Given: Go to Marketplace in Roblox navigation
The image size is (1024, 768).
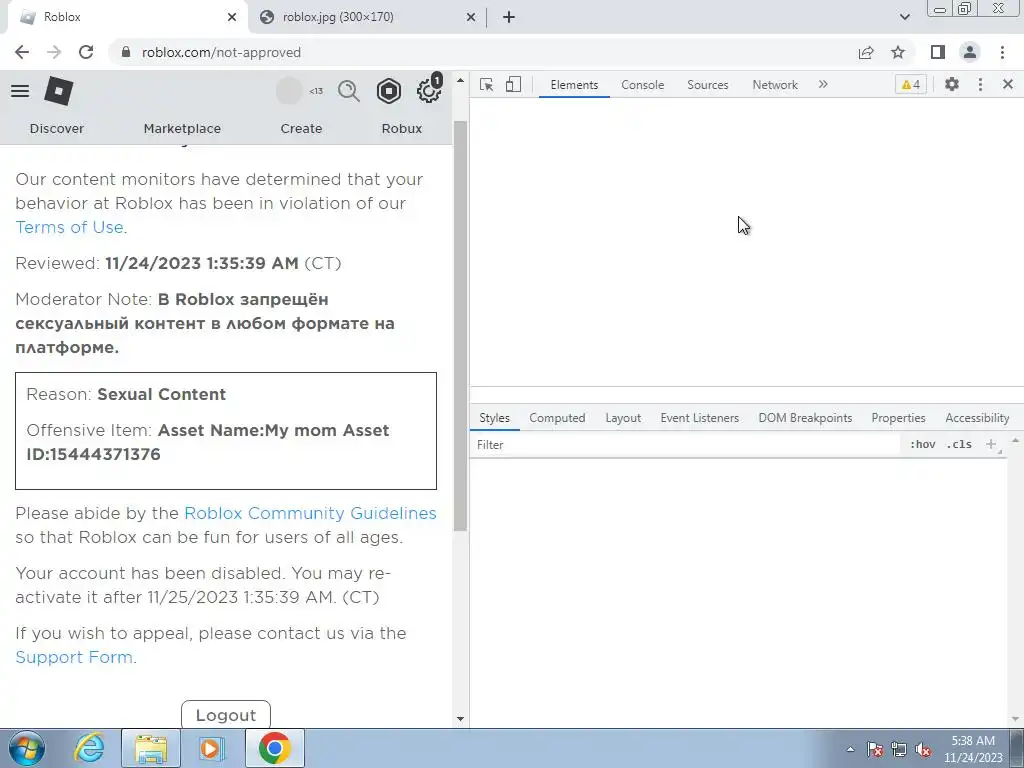Looking at the screenshot, I should [x=182, y=129].
